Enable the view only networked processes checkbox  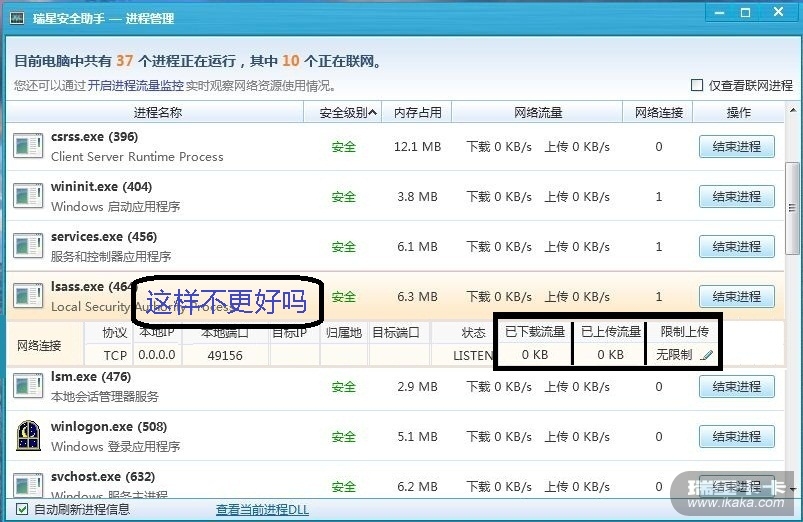coord(696,85)
